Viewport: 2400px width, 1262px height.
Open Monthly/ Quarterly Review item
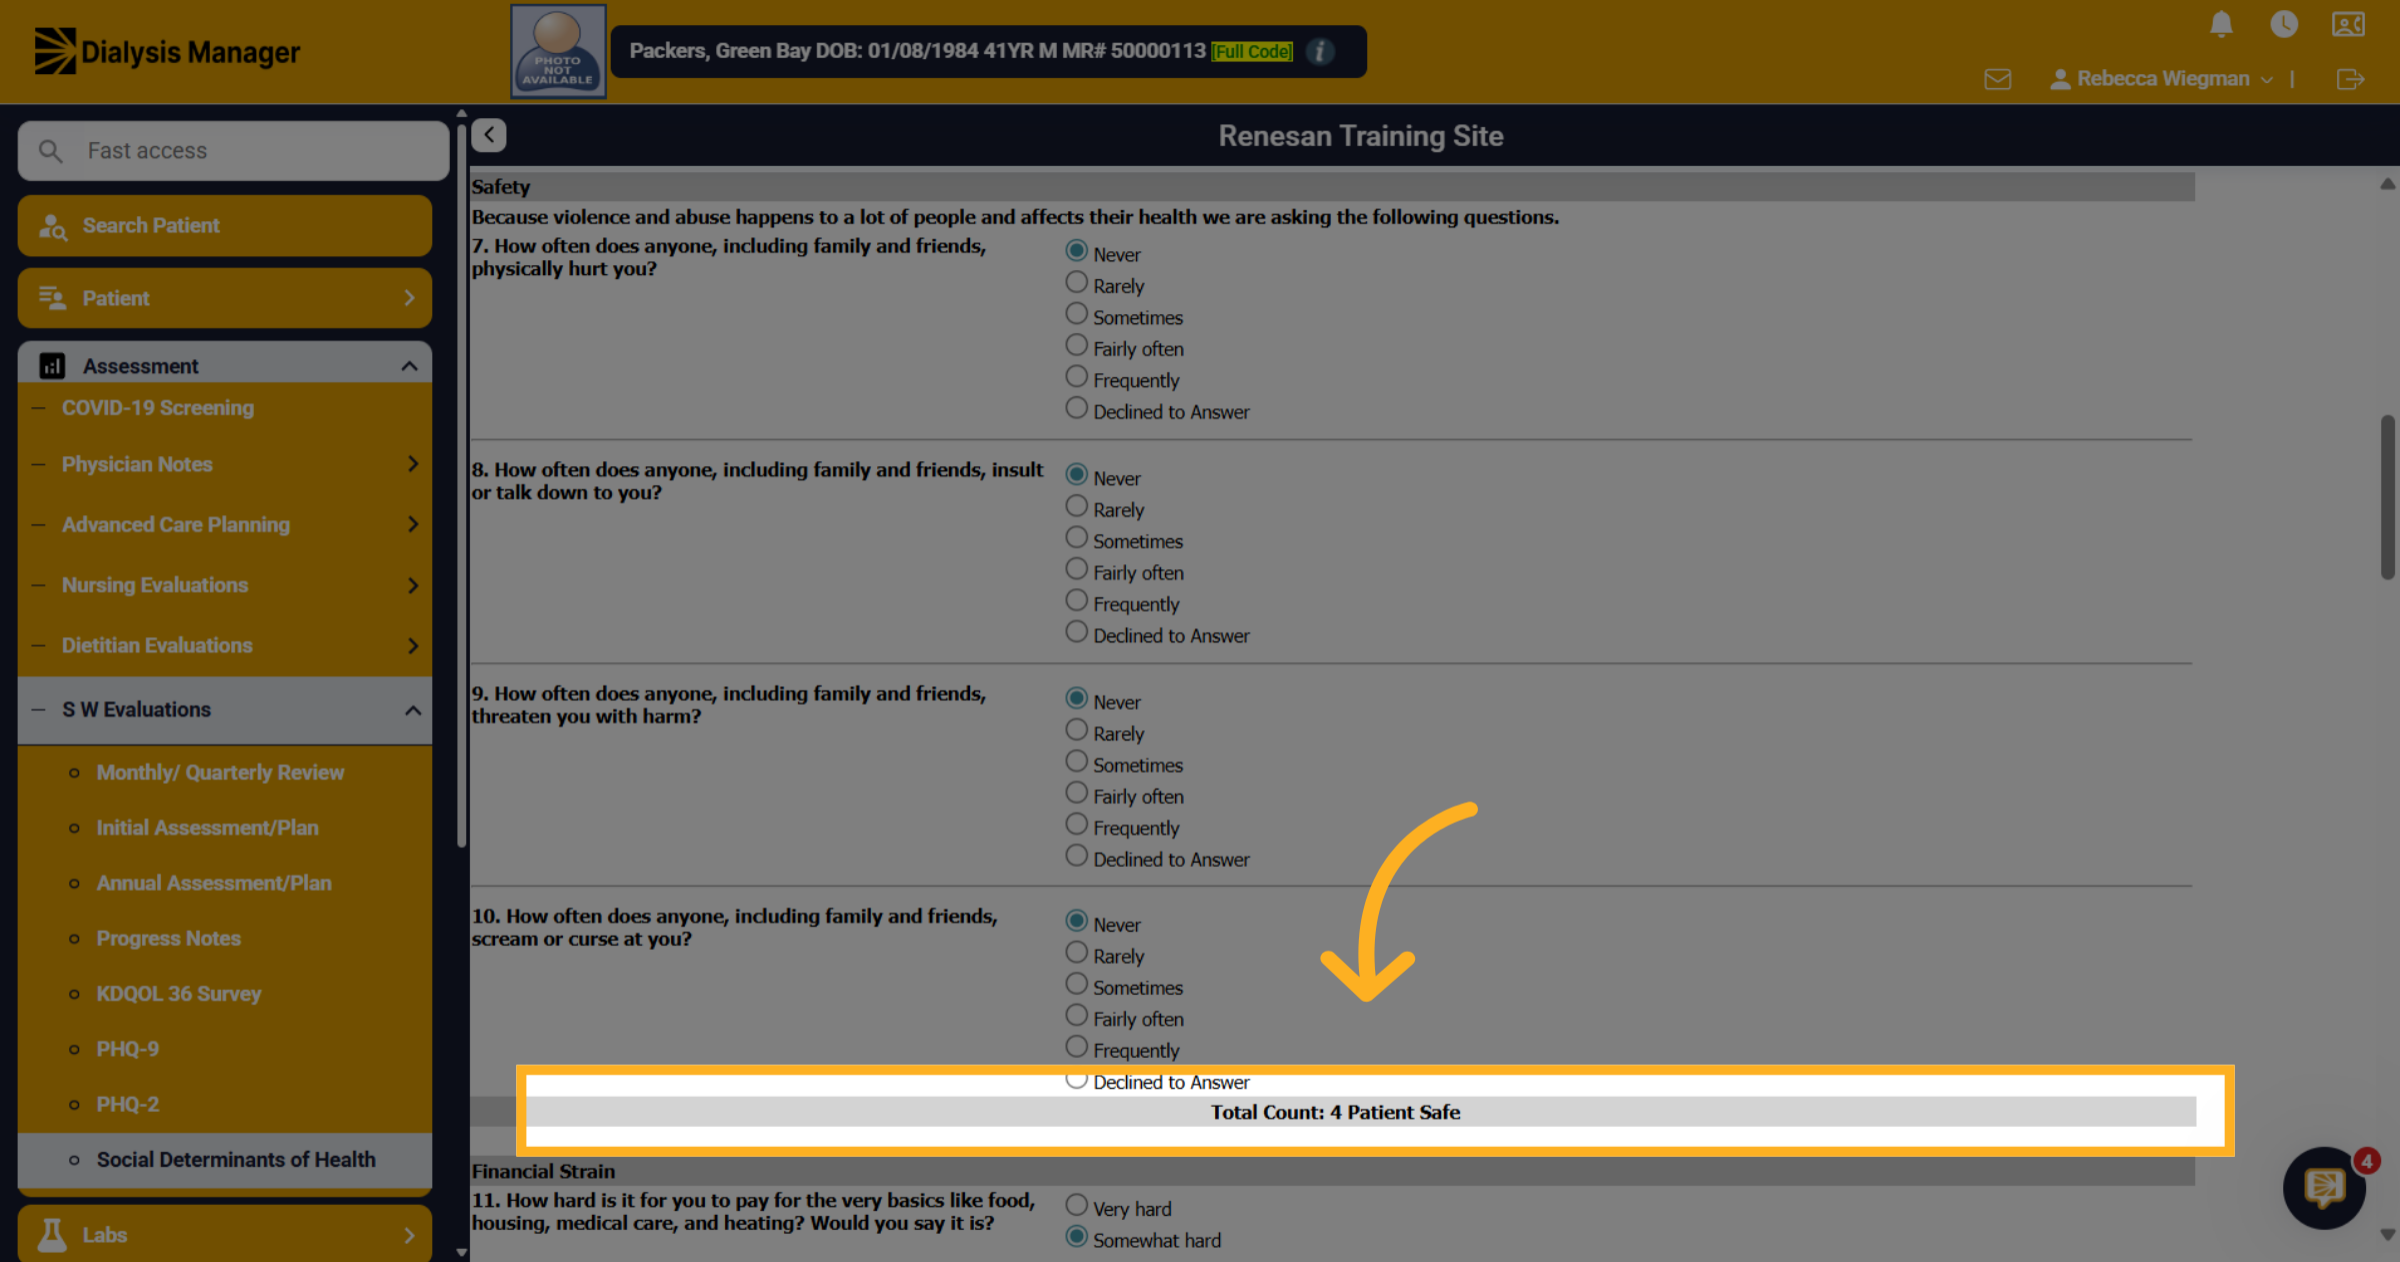(220, 773)
